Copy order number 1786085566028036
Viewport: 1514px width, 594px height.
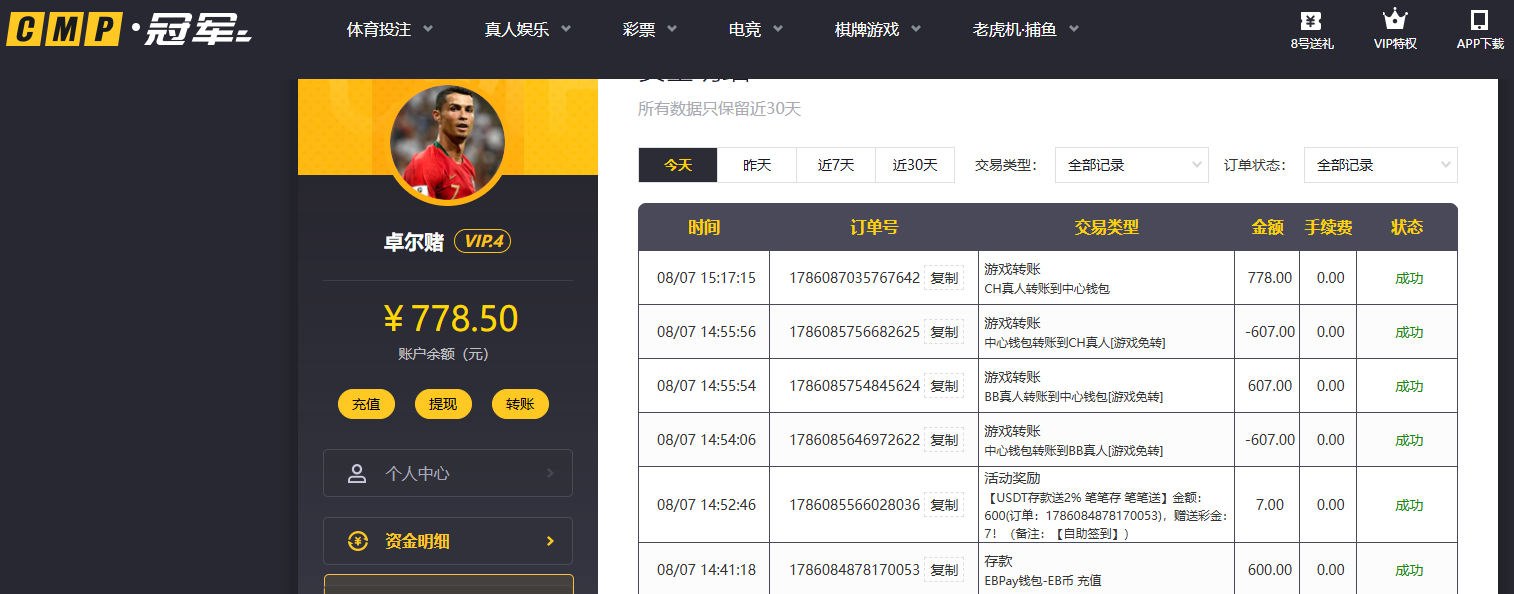point(944,505)
